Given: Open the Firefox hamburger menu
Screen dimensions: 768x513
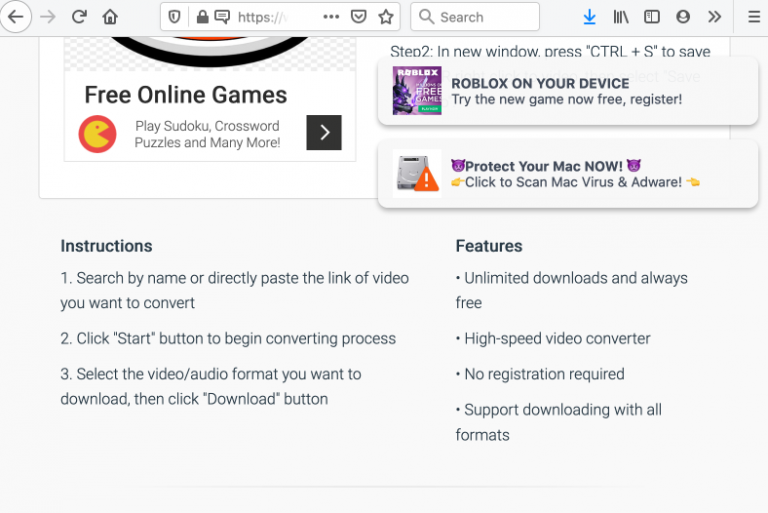Looking at the screenshot, I should [753, 17].
